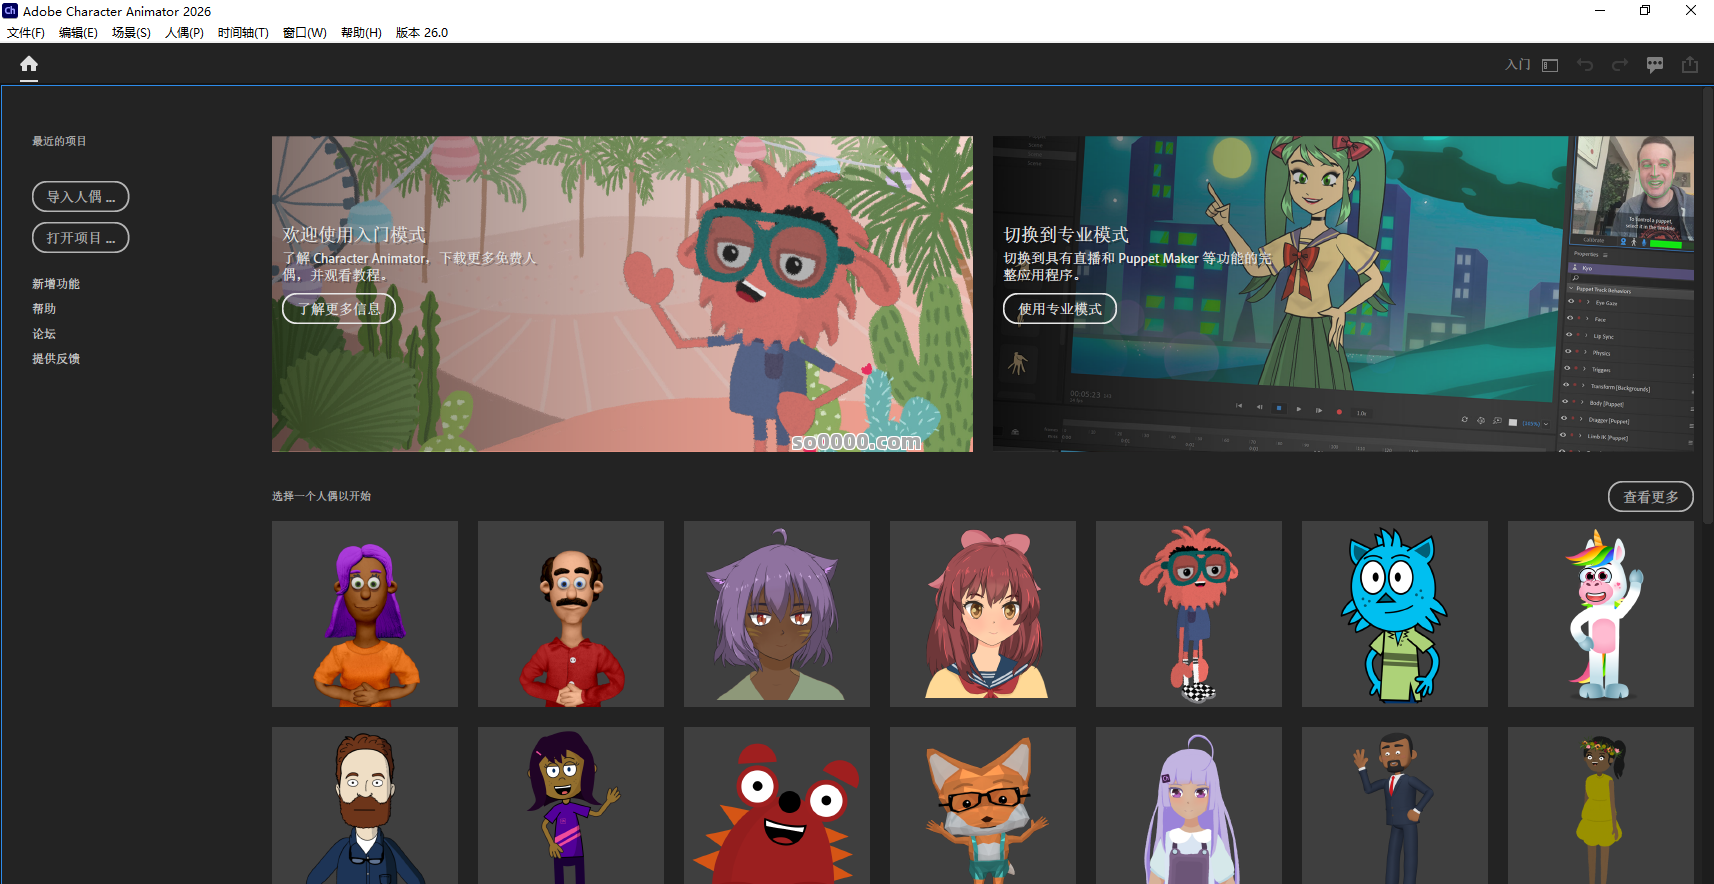This screenshot has width=1714, height=884.
Task: Open the workspace layout panel icon
Action: 1550,65
